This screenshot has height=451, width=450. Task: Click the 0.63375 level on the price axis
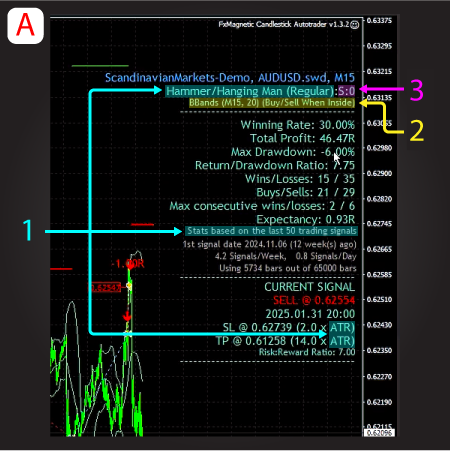pyautogui.click(x=379, y=20)
